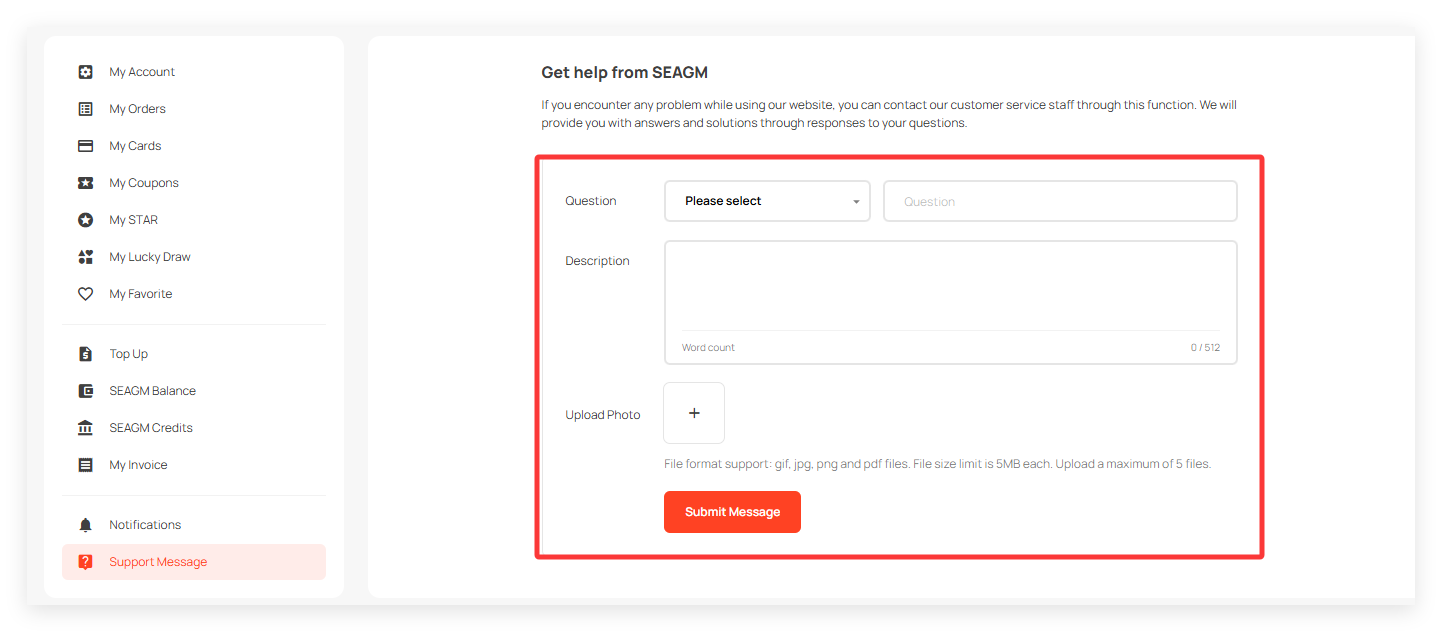Click the SEAGM Balance wallet icon
The height and width of the screenshot is (632, 1442).
(x=86, y=391)
